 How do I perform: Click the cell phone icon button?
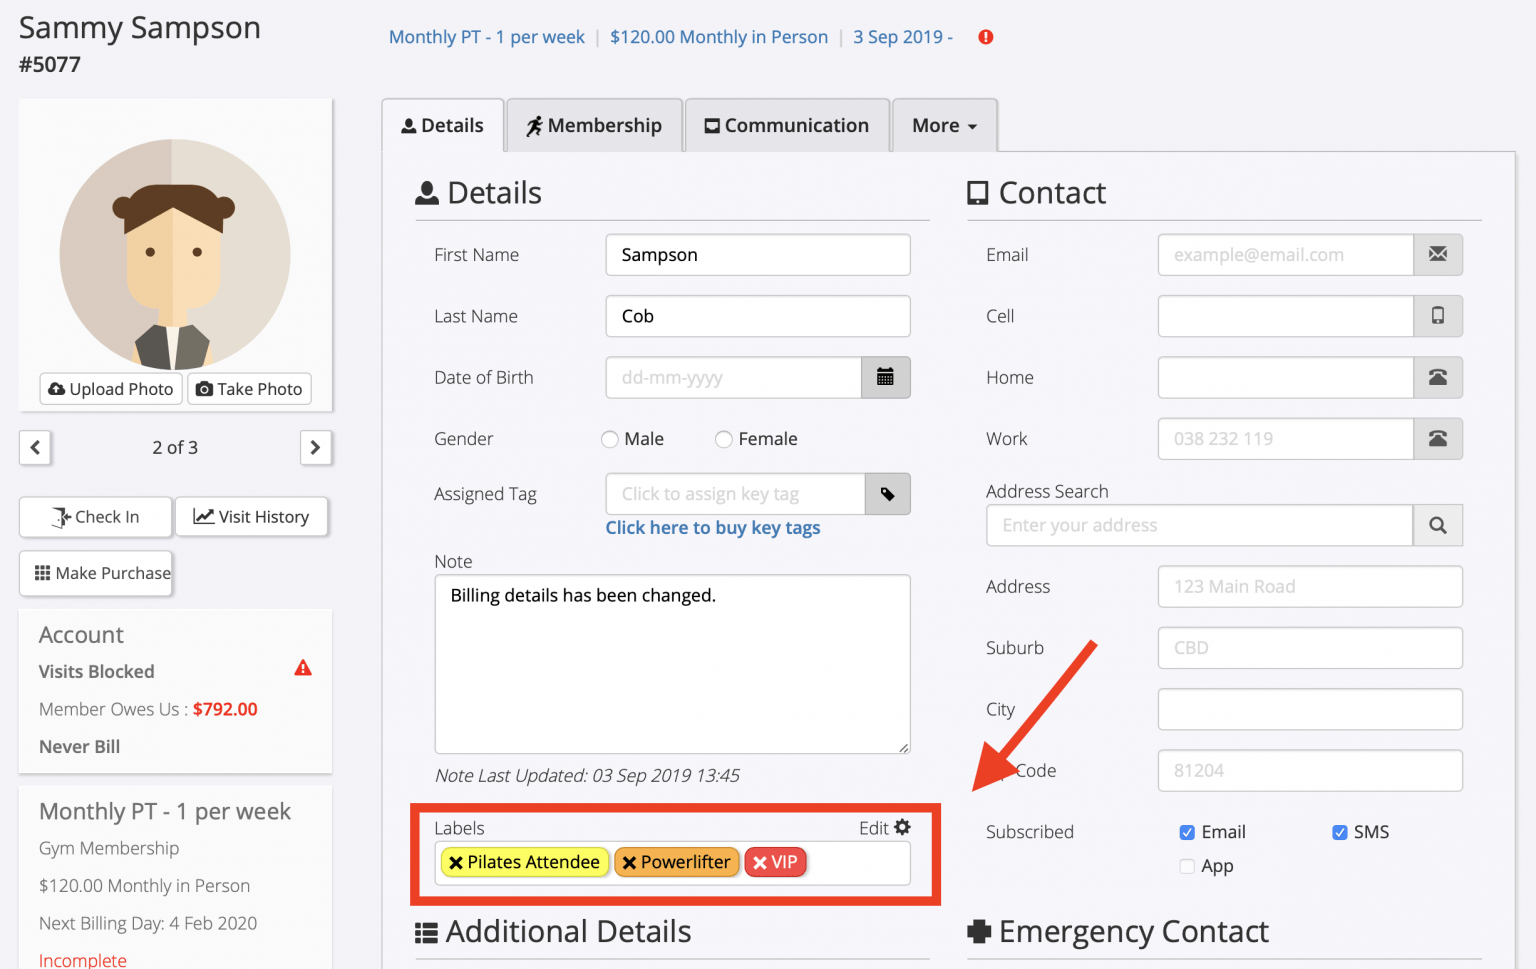pos(1438,316)
